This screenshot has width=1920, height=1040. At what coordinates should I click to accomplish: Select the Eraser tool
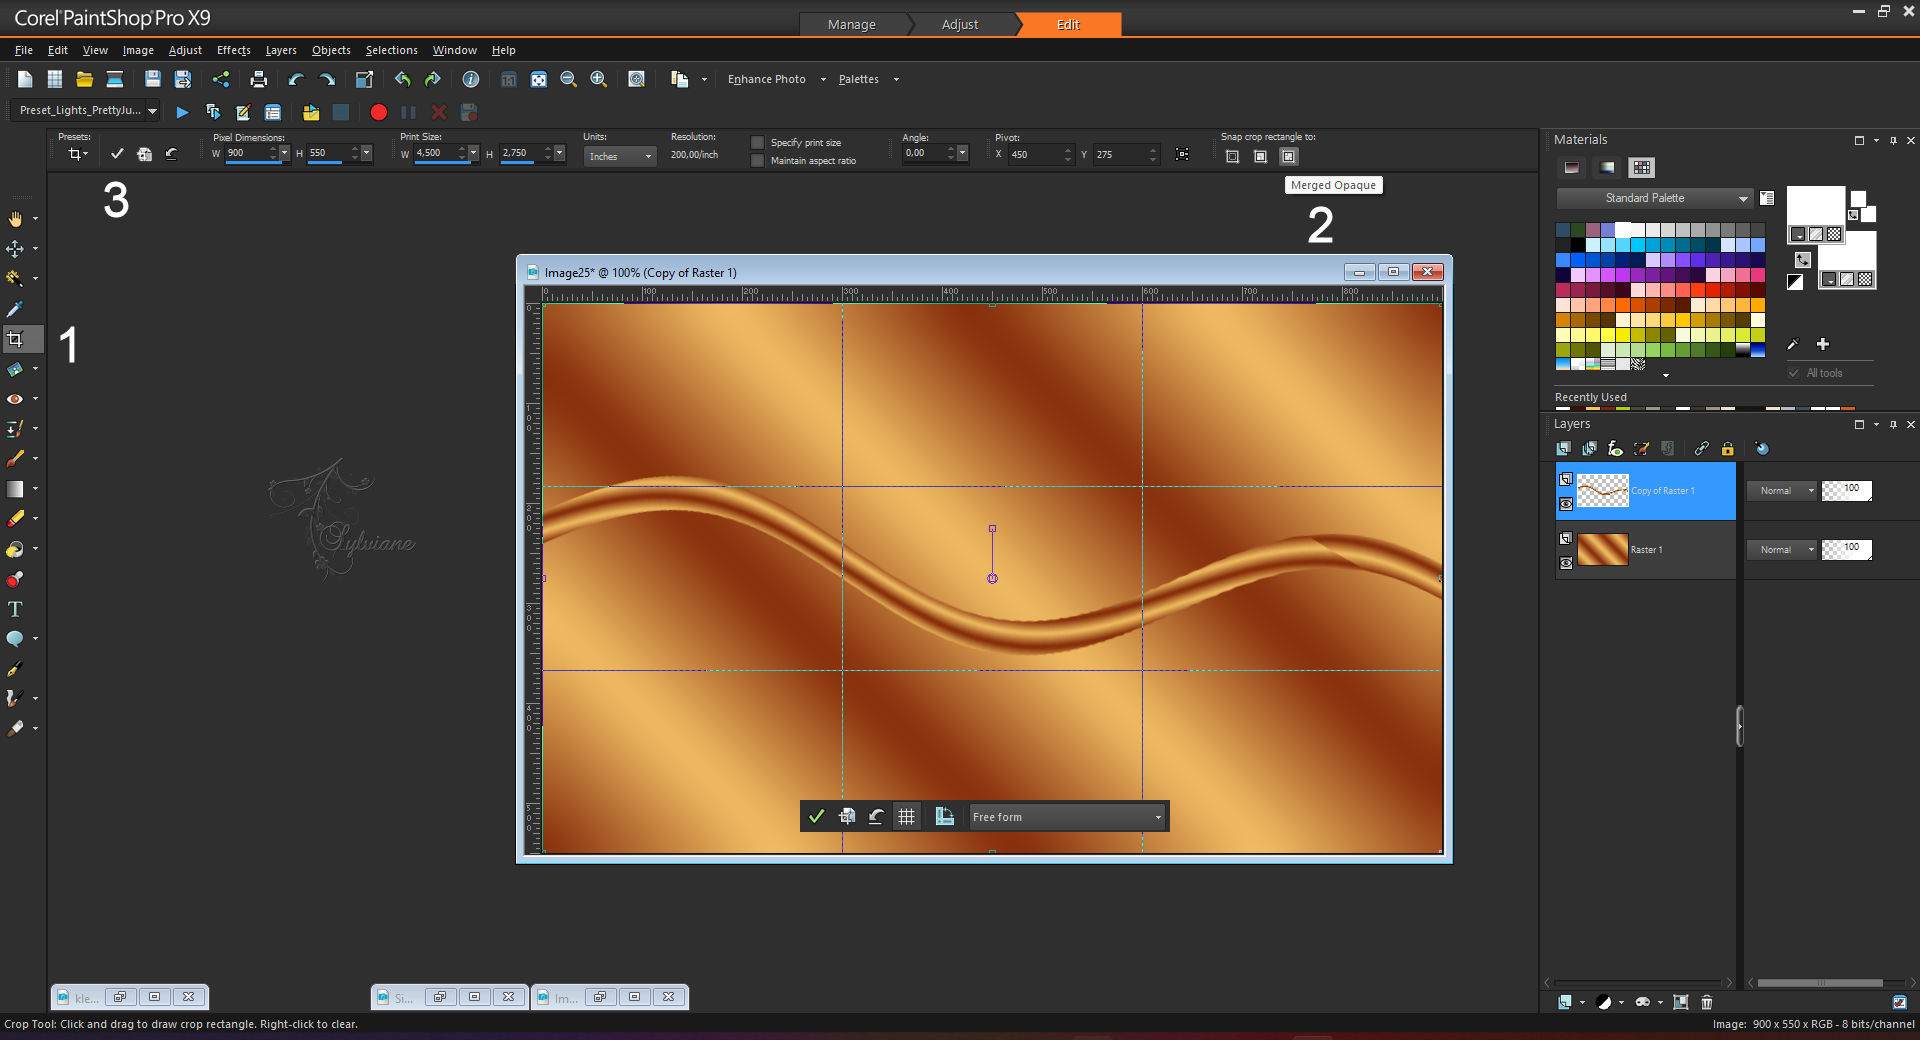(15, 519)
